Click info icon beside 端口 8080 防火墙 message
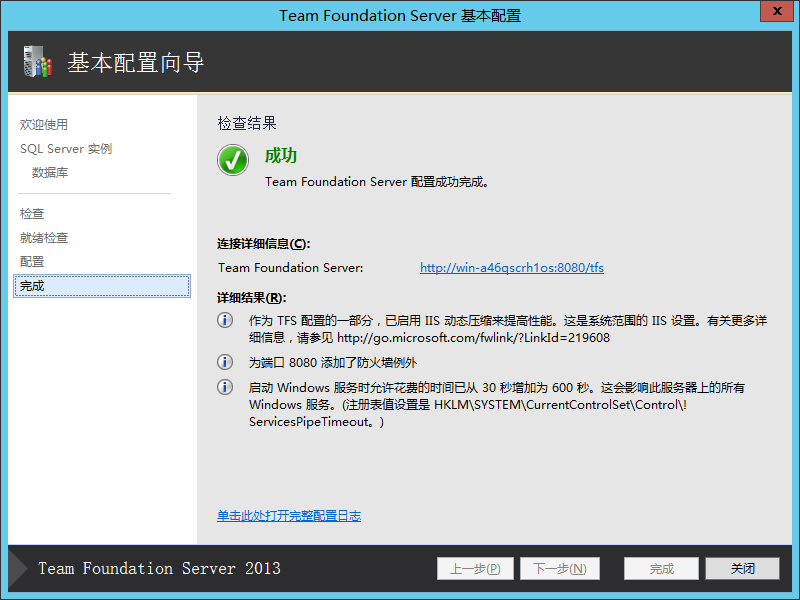The height and width of the screenshot is (600, 800). point(225,362)
